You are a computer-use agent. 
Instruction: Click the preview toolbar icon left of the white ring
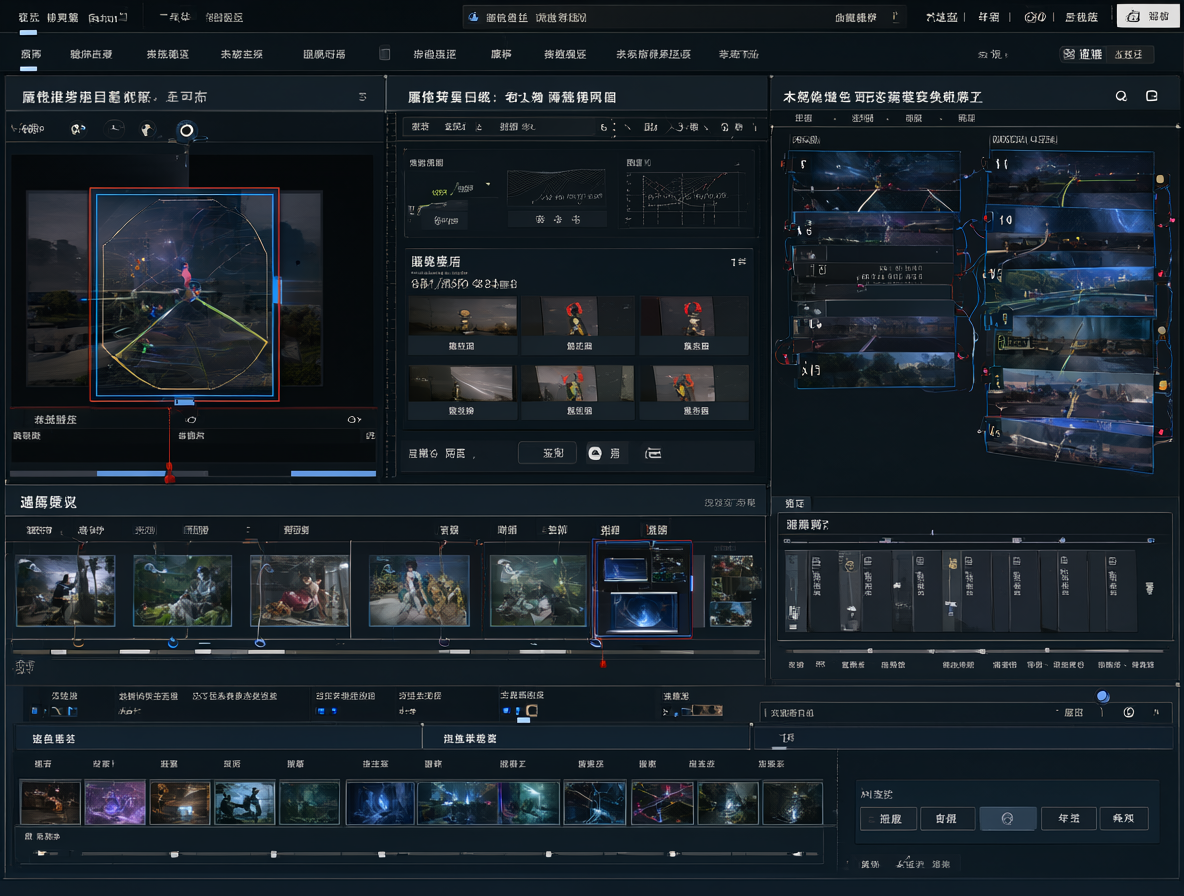(x=147, y=130)
